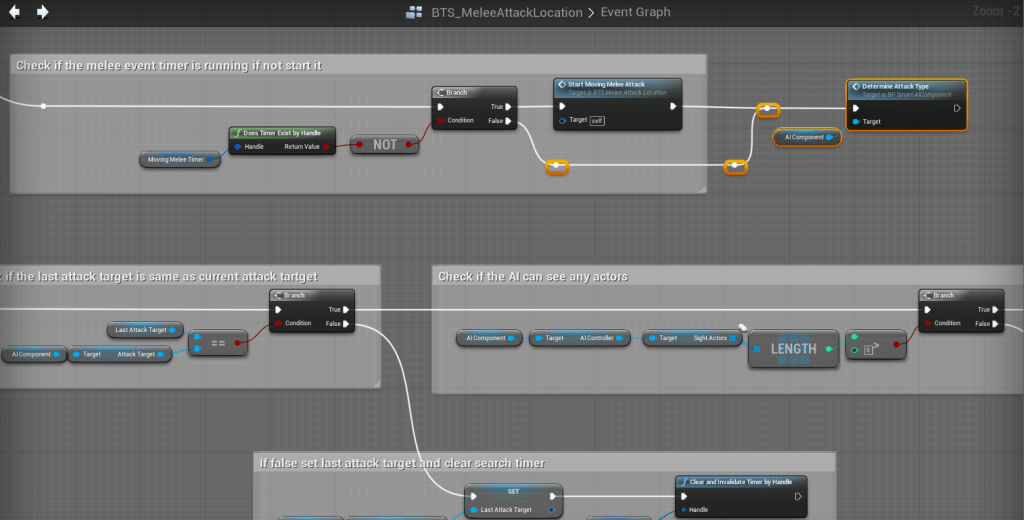Click the Event Graph breadcrumb
This screenshot has width=1024, height=520.
pyautogui.click(x=635, y=13)
